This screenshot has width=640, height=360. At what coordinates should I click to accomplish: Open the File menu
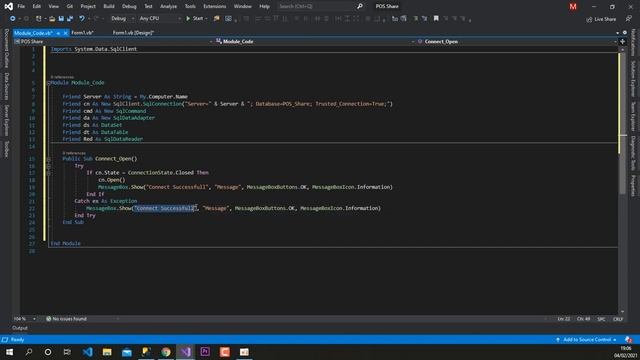21,7
